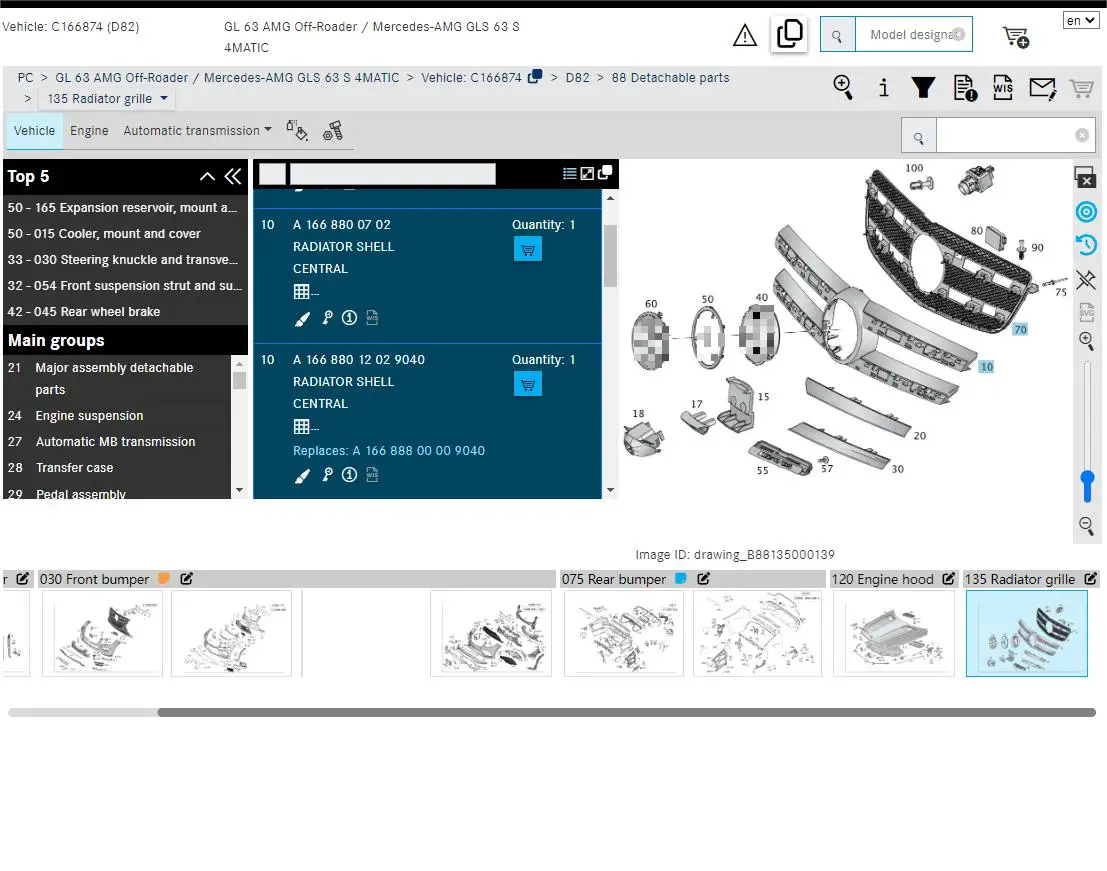Open Automatic transmission dropdown tab
The width and height of the screenshot is (1107, 871).
tap(197, 131)
